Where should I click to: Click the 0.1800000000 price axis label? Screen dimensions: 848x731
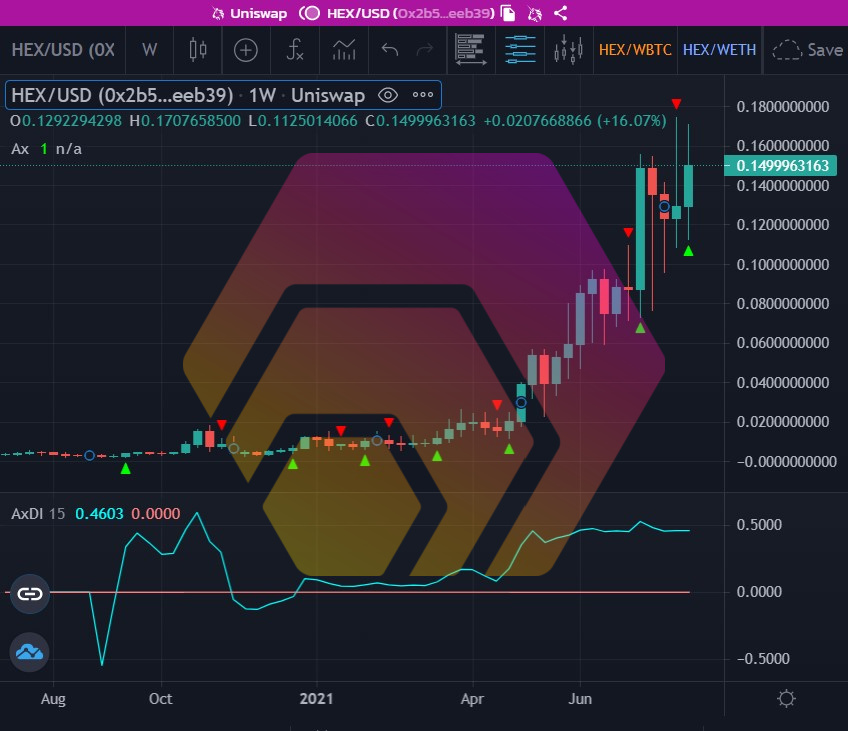783,107
